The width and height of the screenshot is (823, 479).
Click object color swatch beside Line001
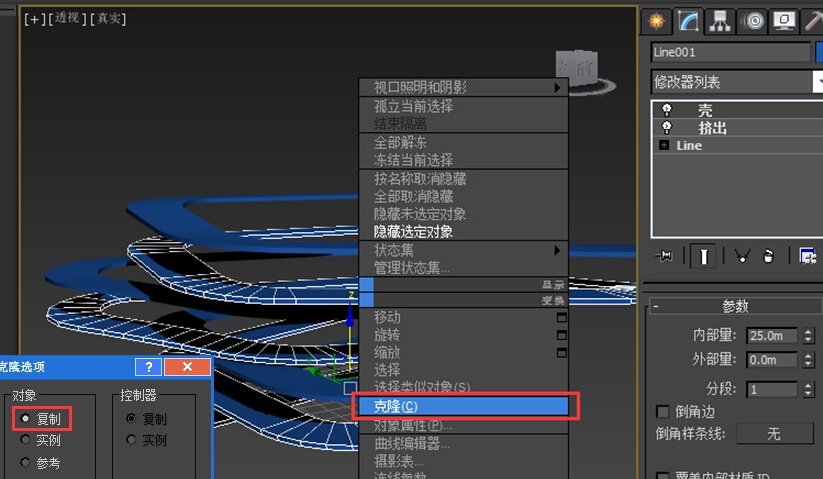(819, 52)
